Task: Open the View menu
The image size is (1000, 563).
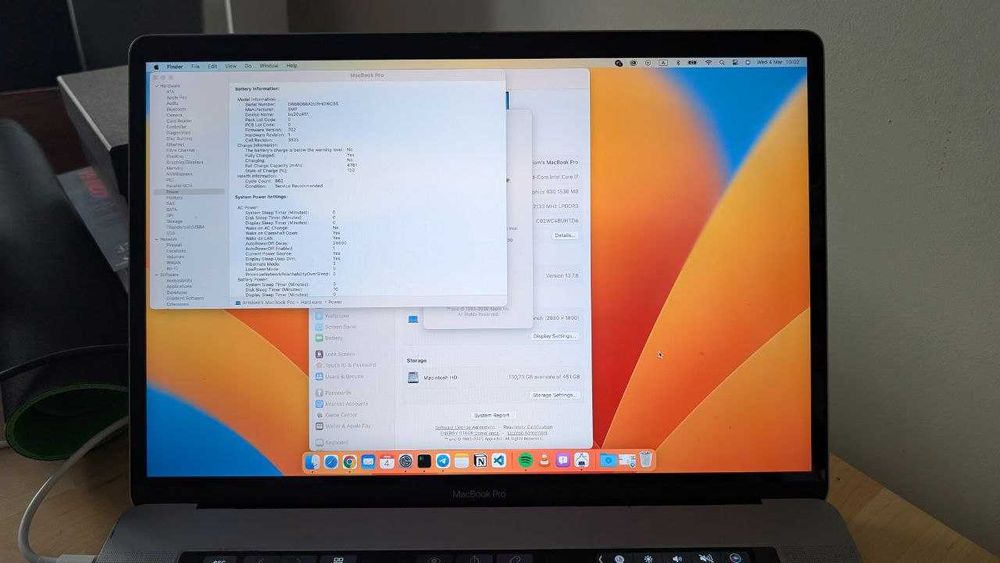Action: pos(231,66)
